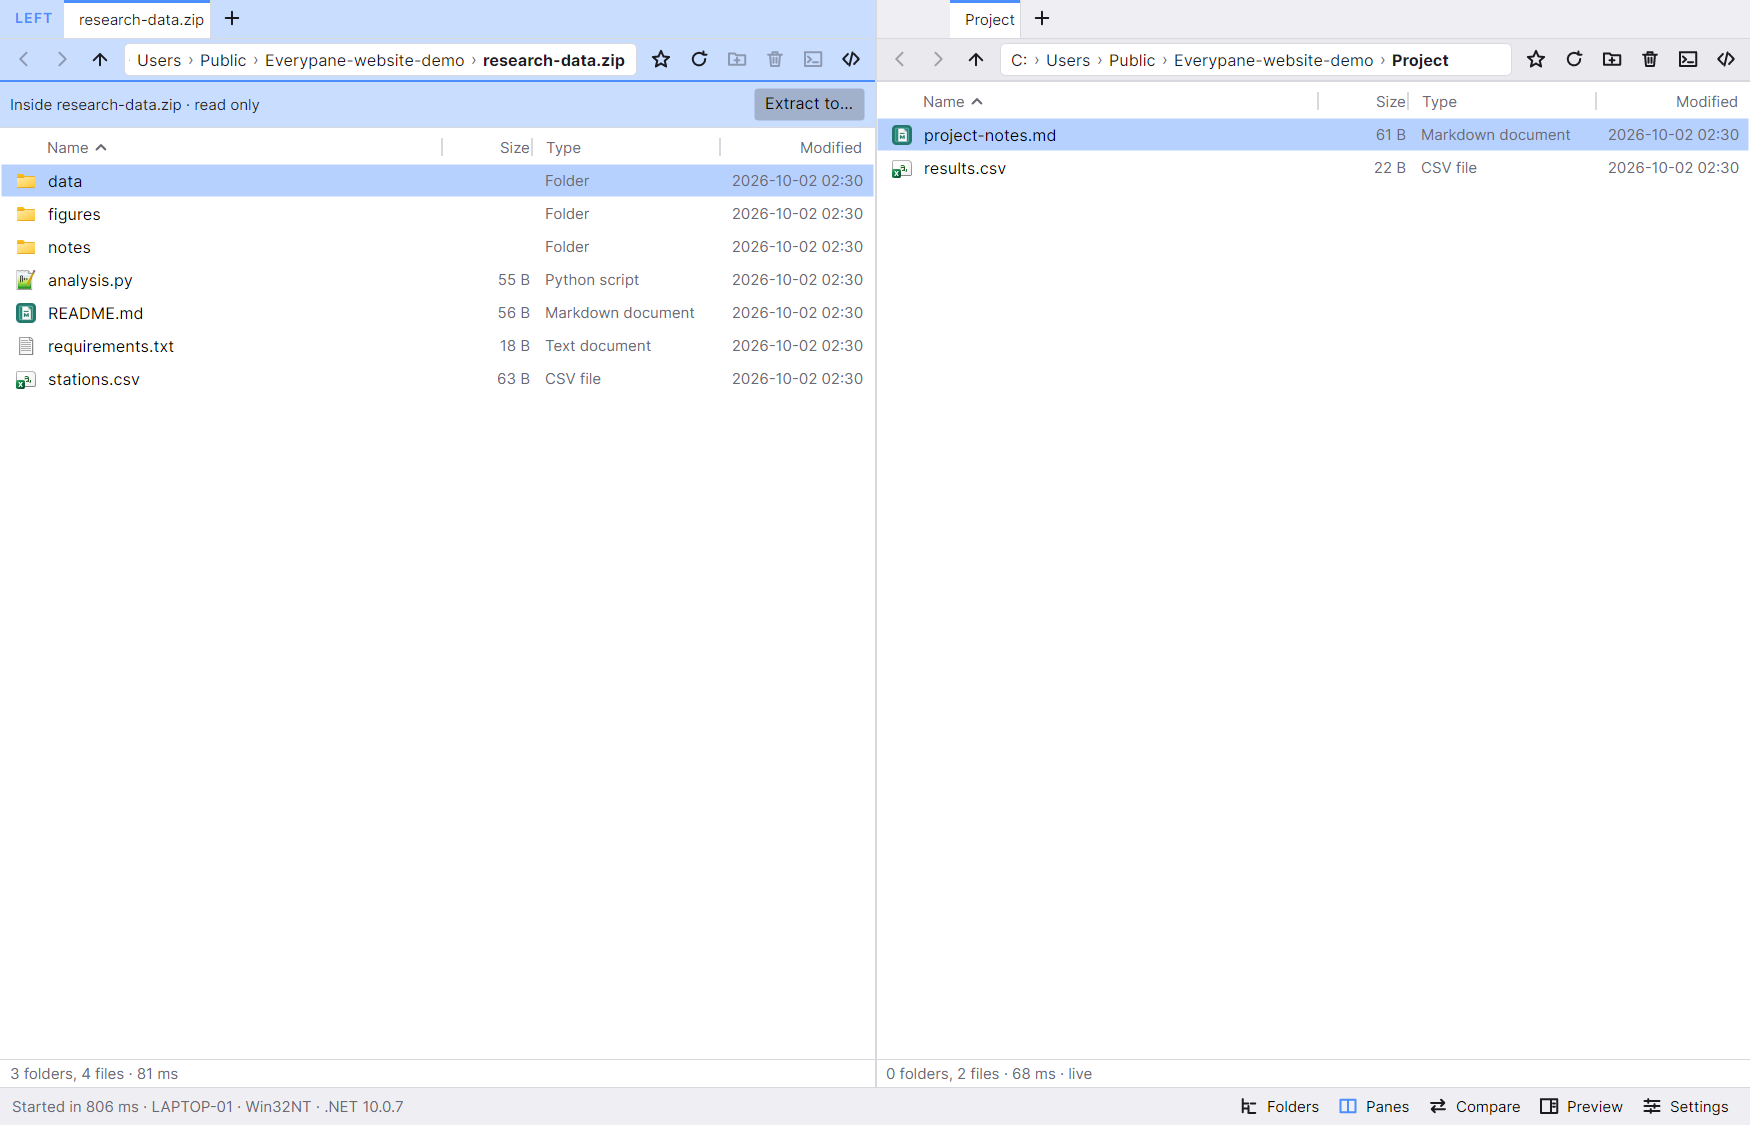Sort right pane by Modified column
The image size is (1750, 1125).
tap(1706, 102)
